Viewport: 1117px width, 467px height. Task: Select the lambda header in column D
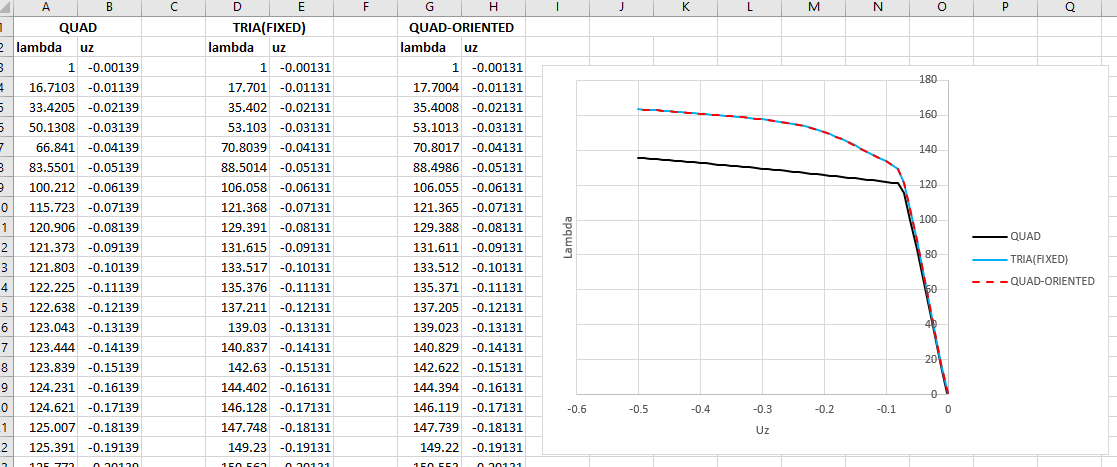click(x=237, y=48)
